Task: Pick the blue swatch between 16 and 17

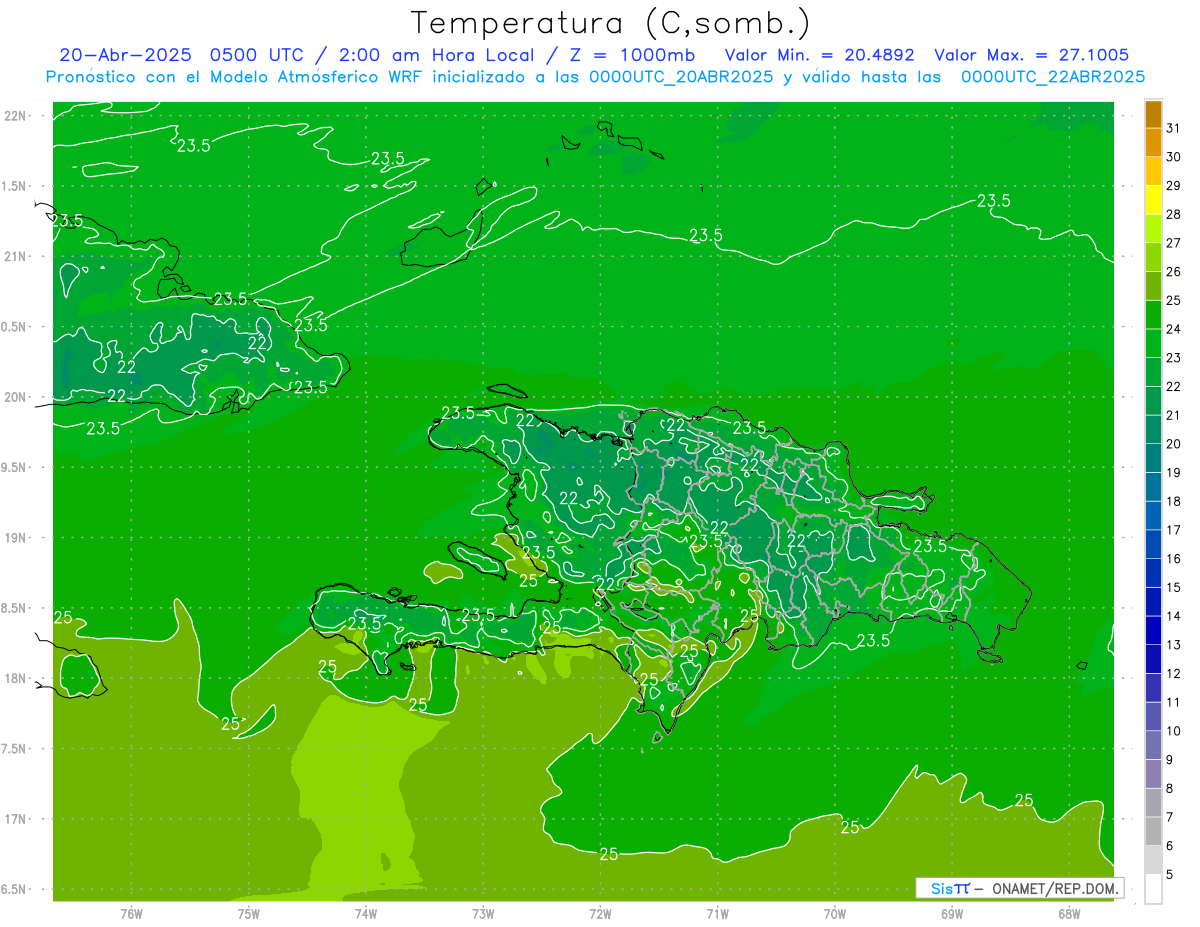Action: [1153, 544]
